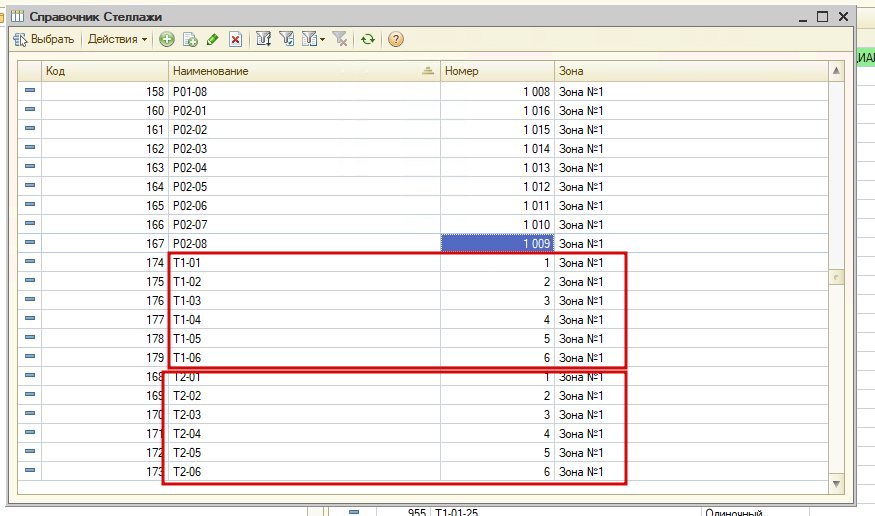Click the row icon for T1-02

(x=30, y=280)
